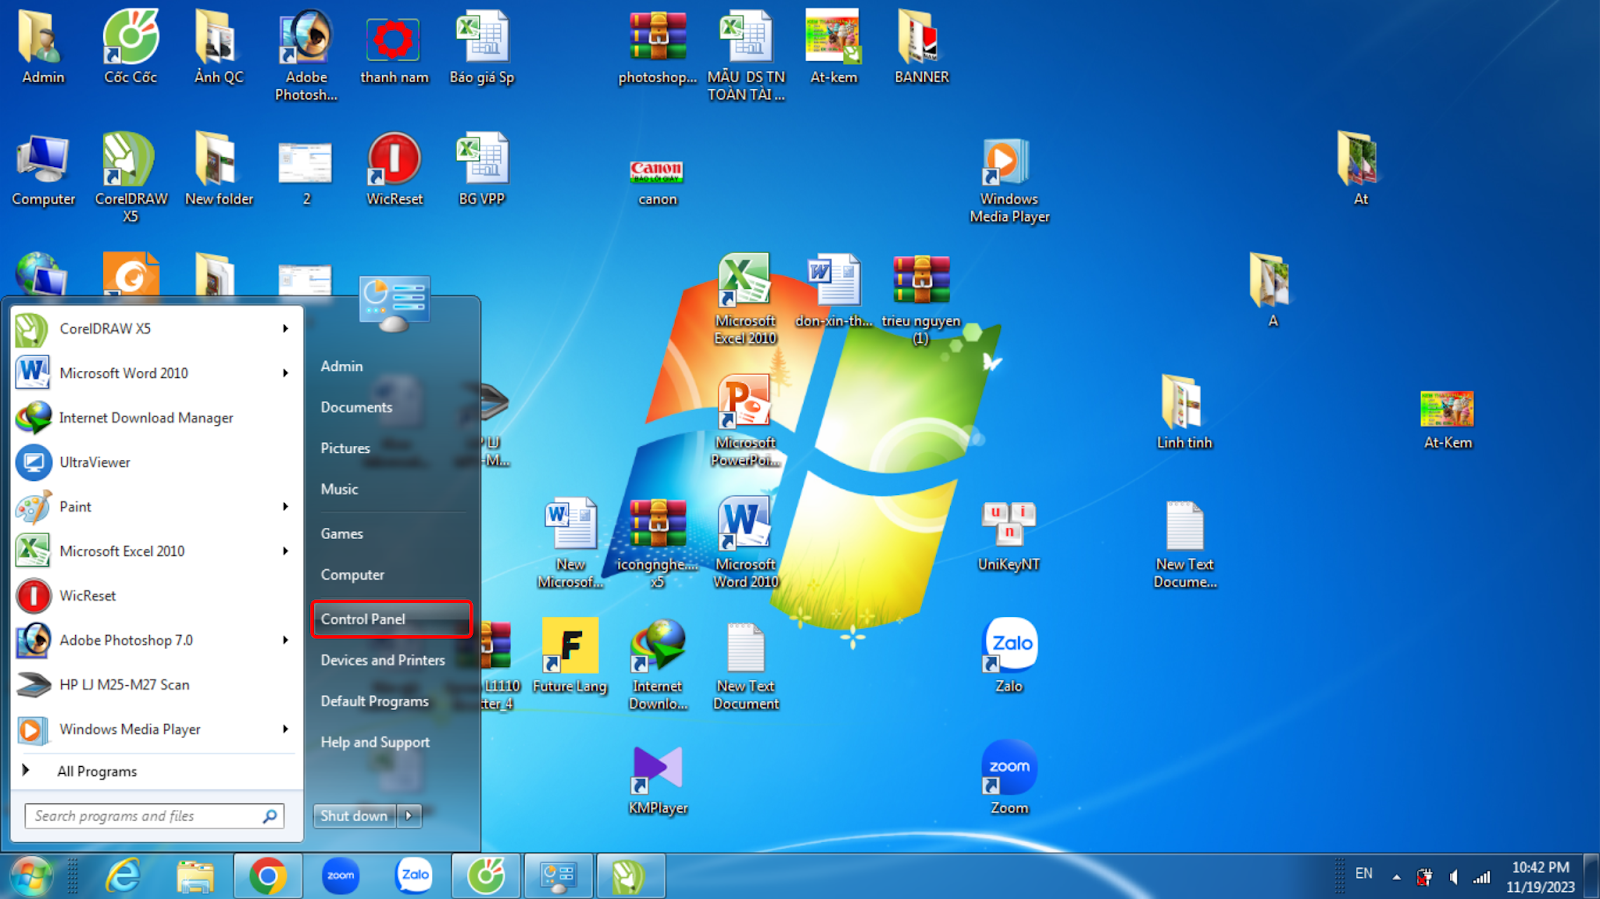Open Help and Support
The width and height of the screenshot is (1600, 899).
pyautogui.click(x=375, y=742)
